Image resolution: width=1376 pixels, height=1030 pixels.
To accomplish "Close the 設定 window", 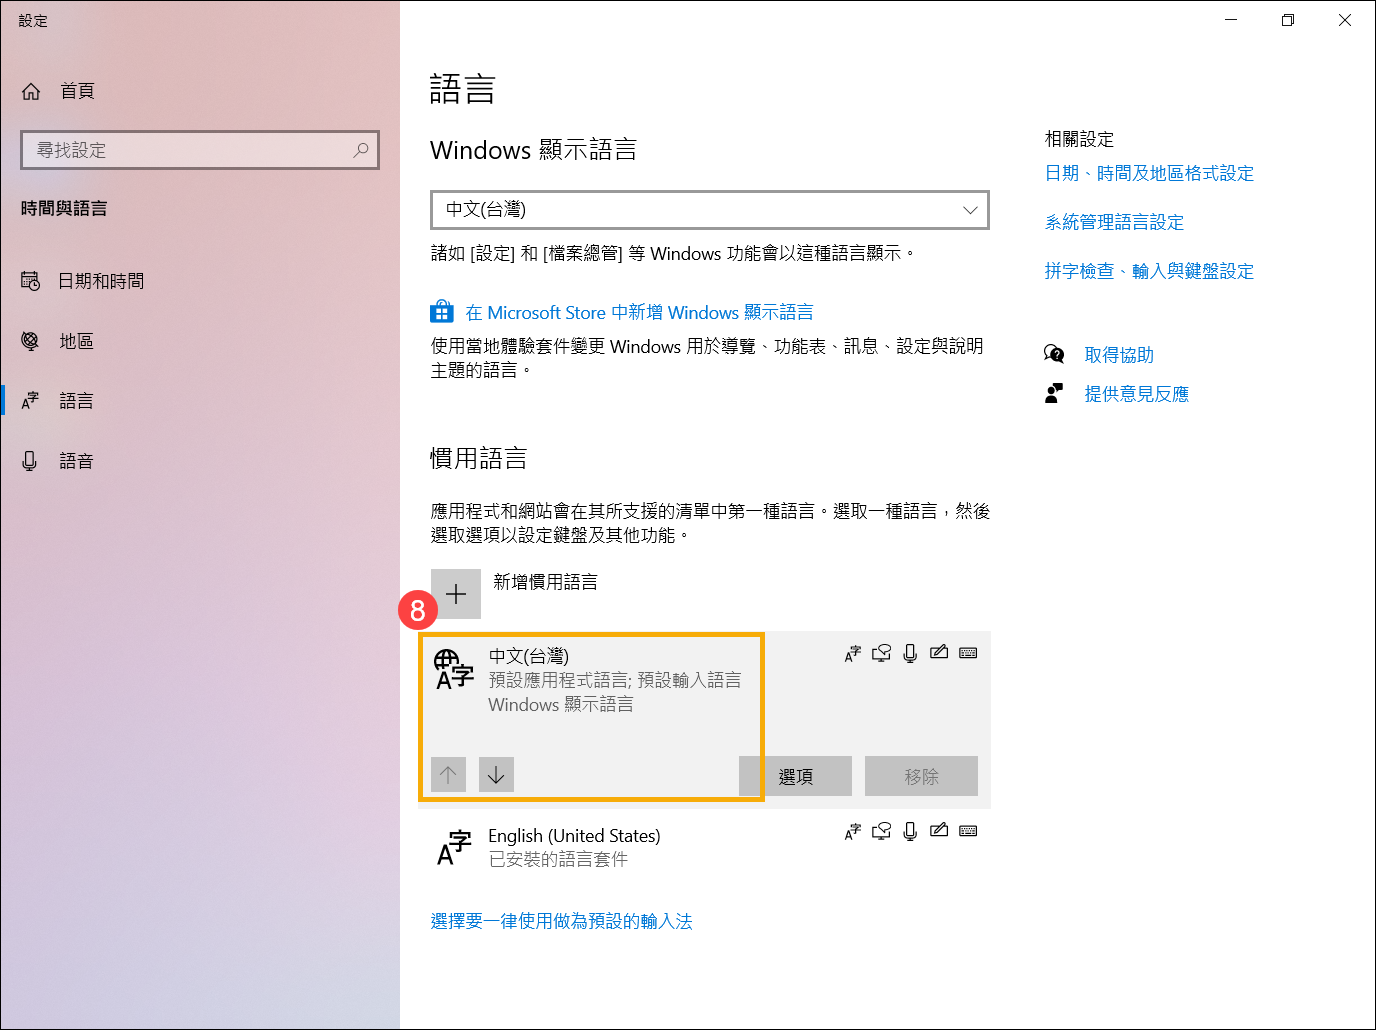I will 1345,20.
